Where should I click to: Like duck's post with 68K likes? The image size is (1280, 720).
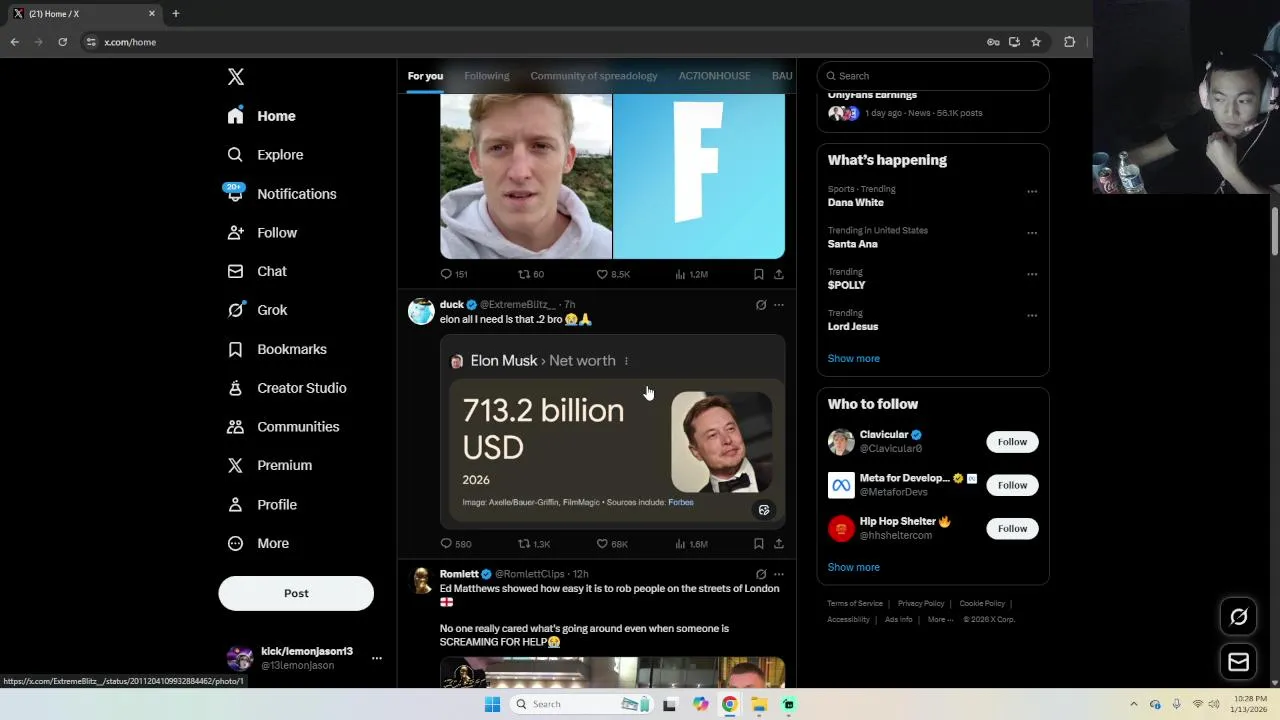coord(612,544)
